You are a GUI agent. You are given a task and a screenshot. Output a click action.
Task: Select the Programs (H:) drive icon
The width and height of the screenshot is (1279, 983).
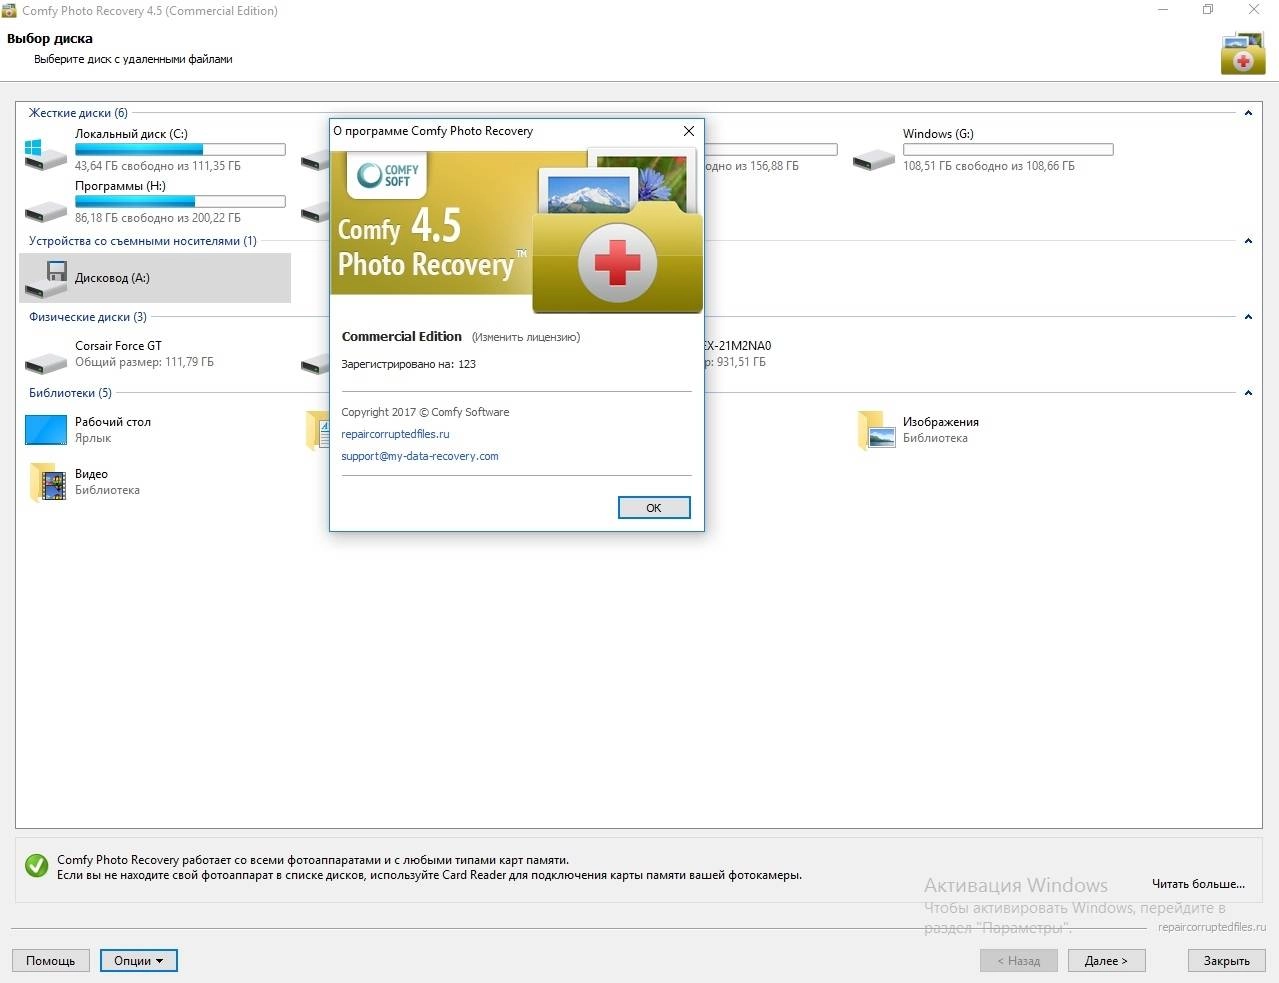[46, 211]
